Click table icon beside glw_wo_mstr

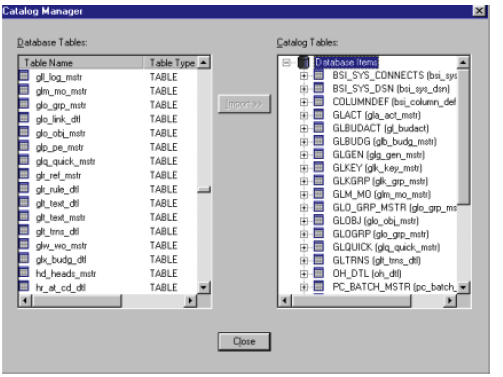coord(24,244)
